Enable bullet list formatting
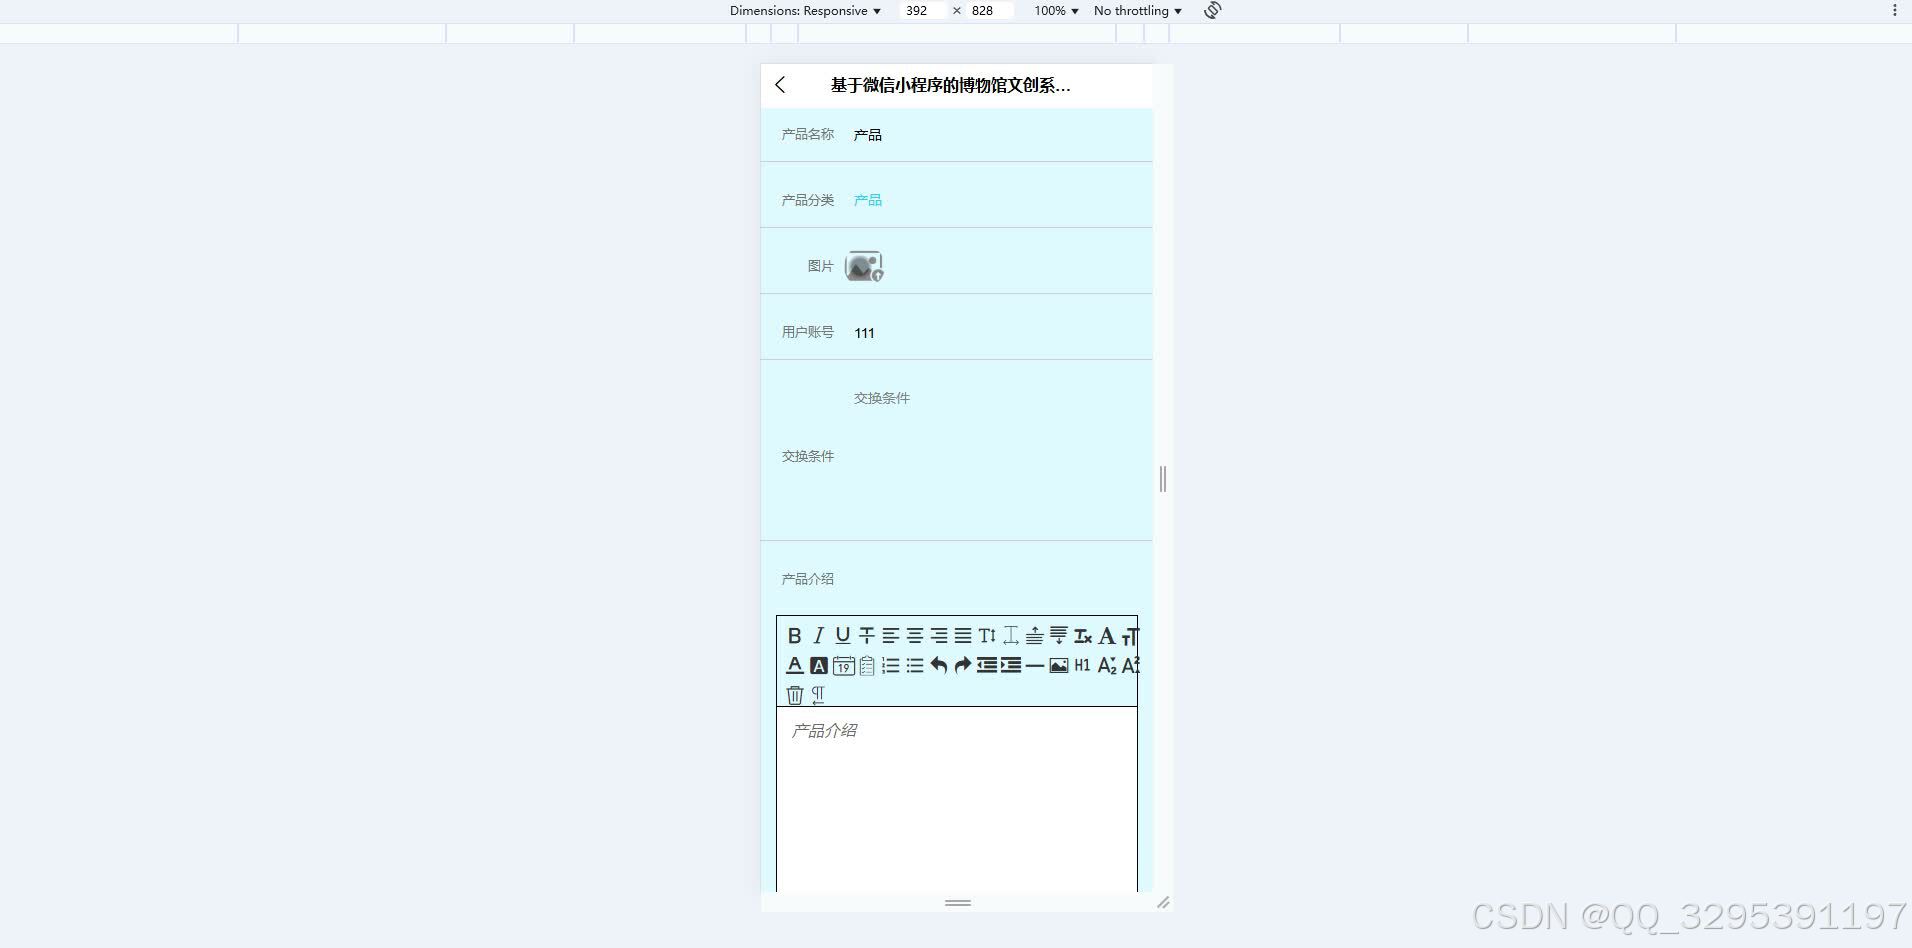 (914, 665)
